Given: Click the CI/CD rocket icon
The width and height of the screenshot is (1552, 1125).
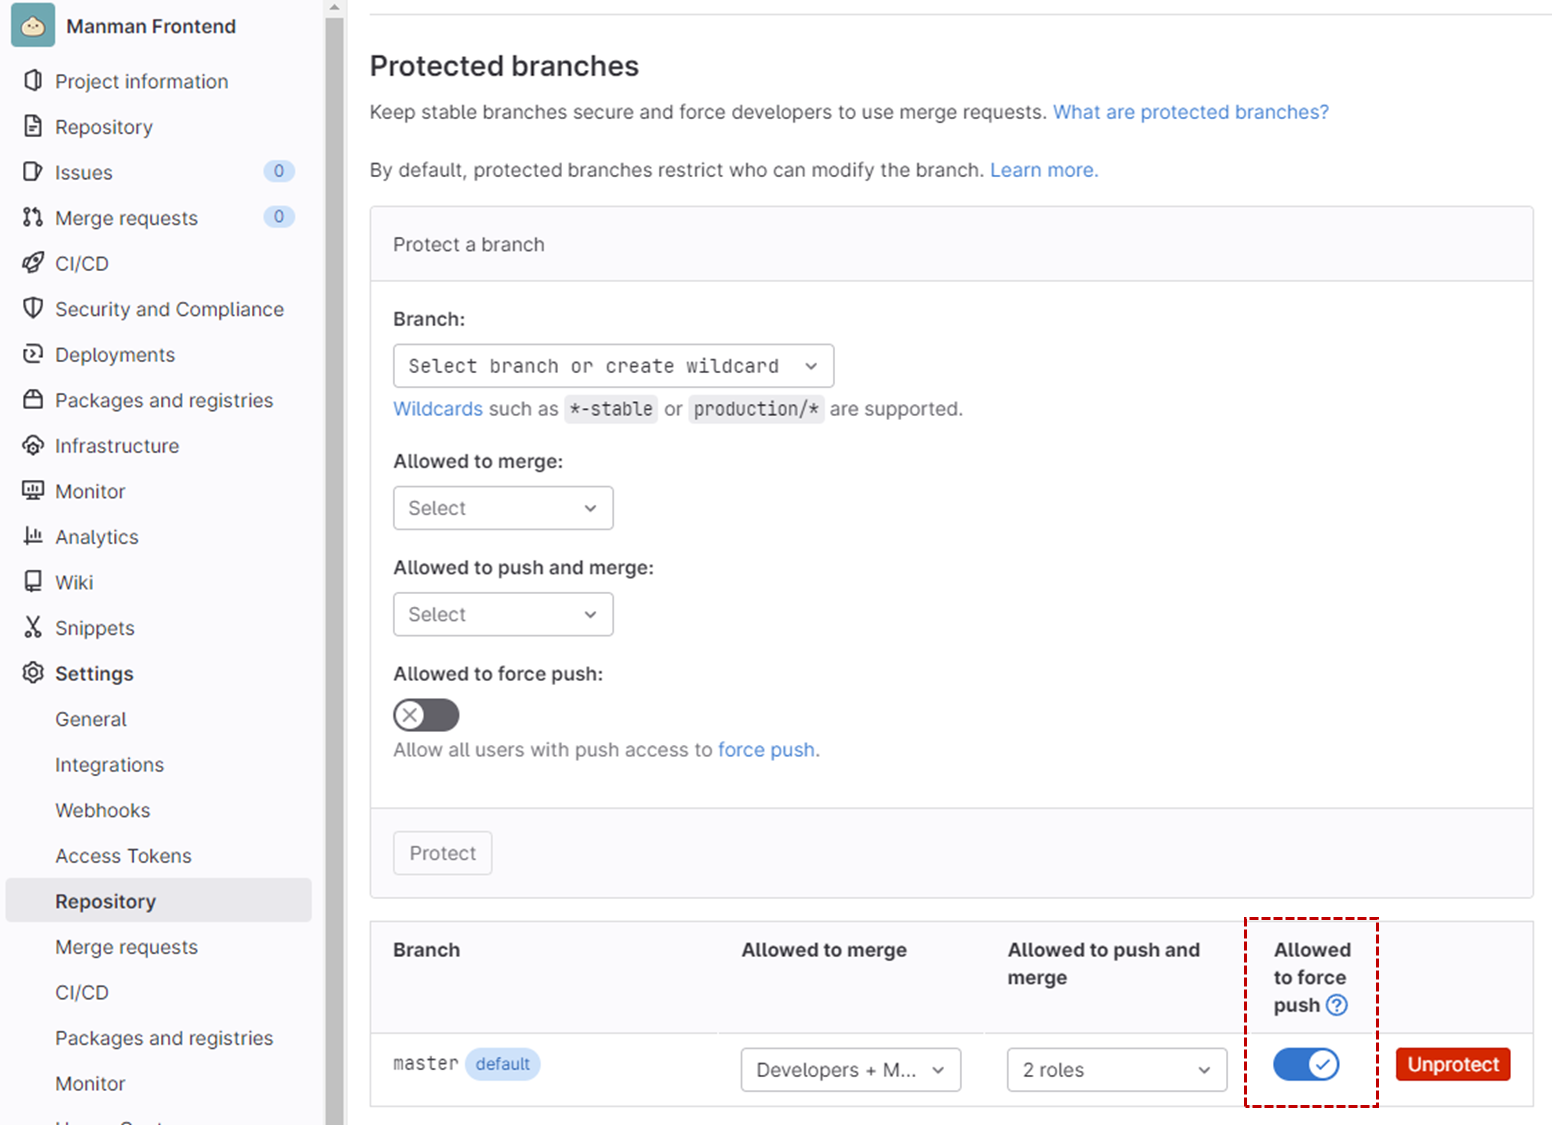Looking at the screenshot, I should (x=33, y=263).
